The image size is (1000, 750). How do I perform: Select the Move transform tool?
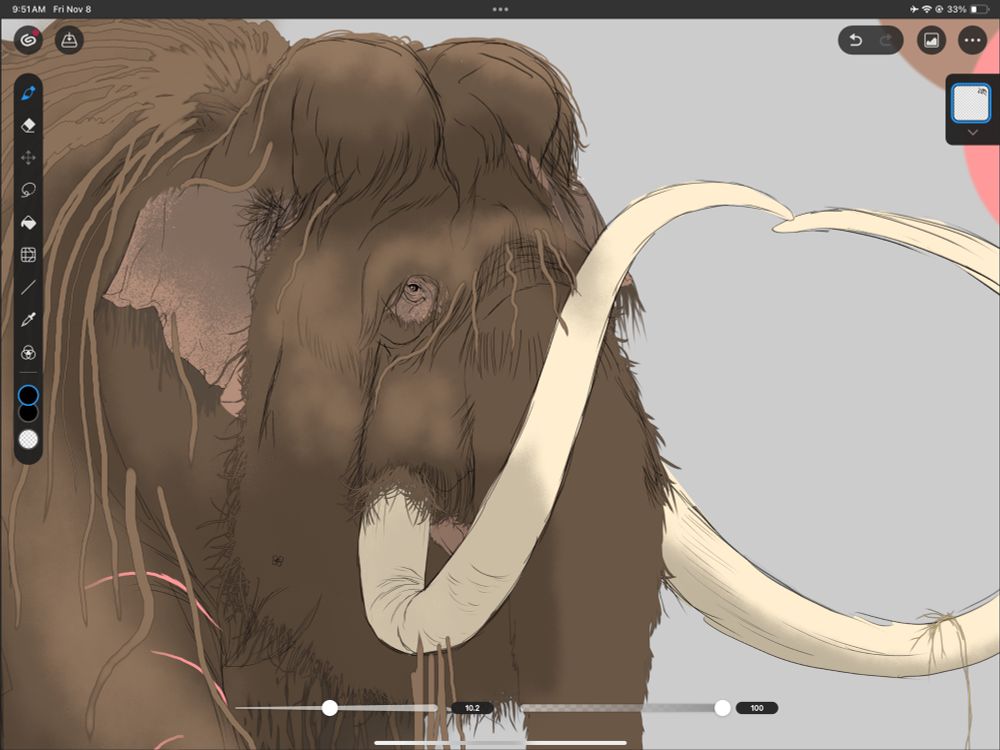click(x=28, y=158)
